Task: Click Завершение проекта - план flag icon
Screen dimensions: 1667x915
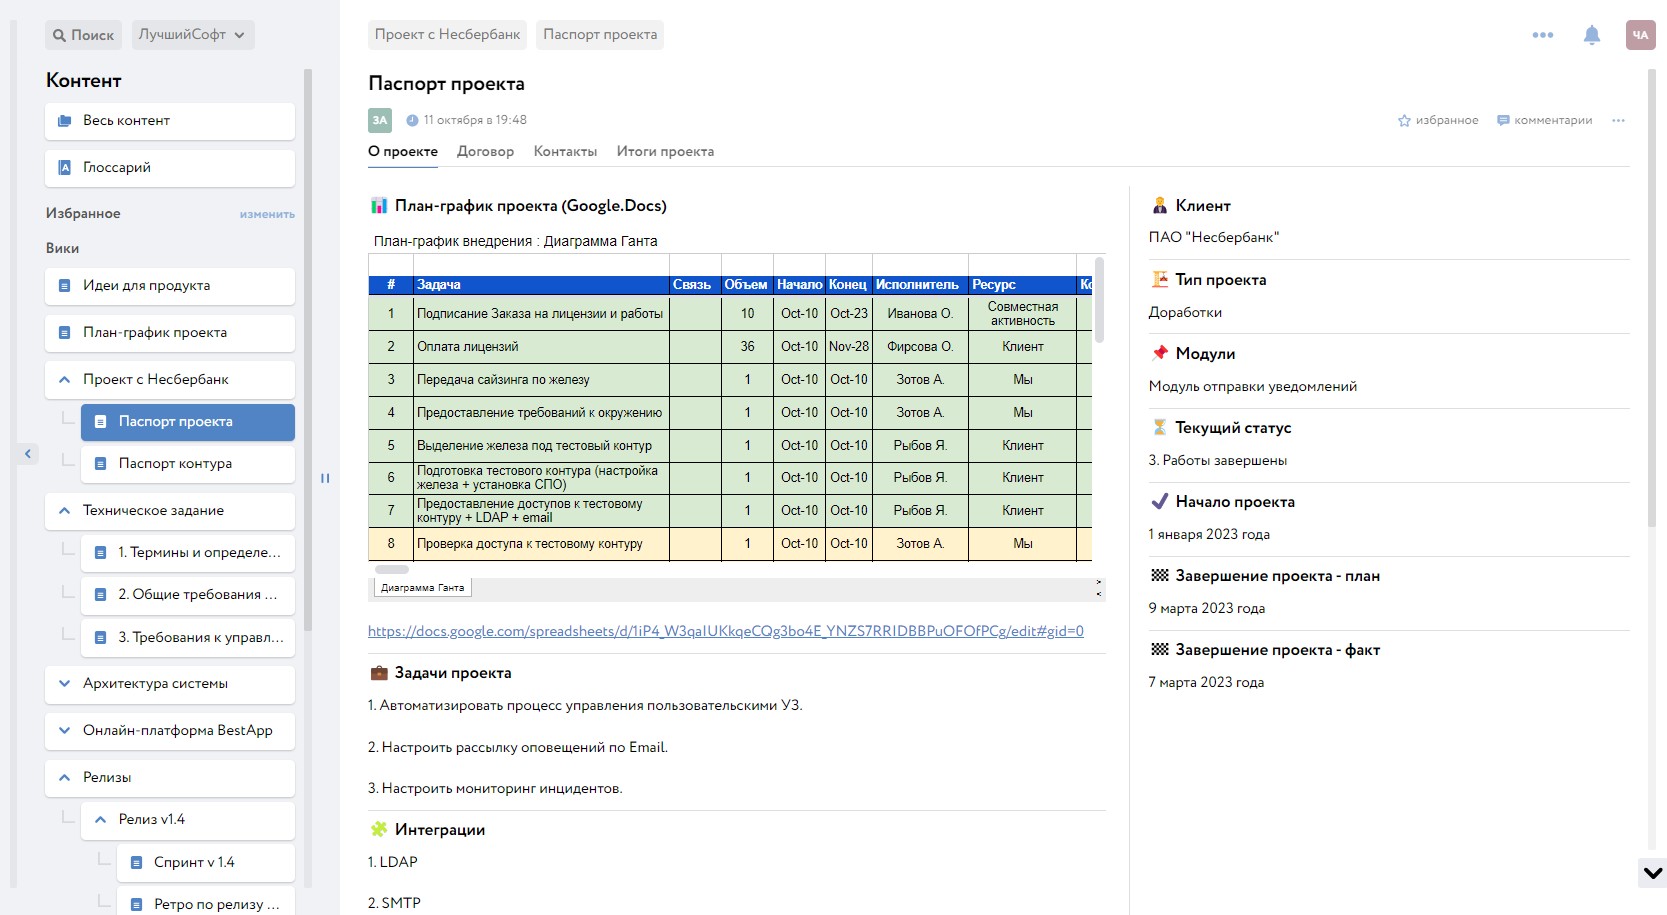Action: [x=1160, y=576]
